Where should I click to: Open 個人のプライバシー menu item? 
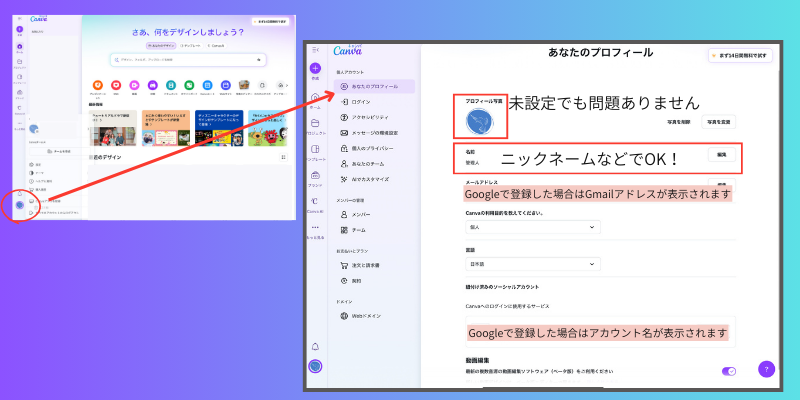(x=374, y=148)
